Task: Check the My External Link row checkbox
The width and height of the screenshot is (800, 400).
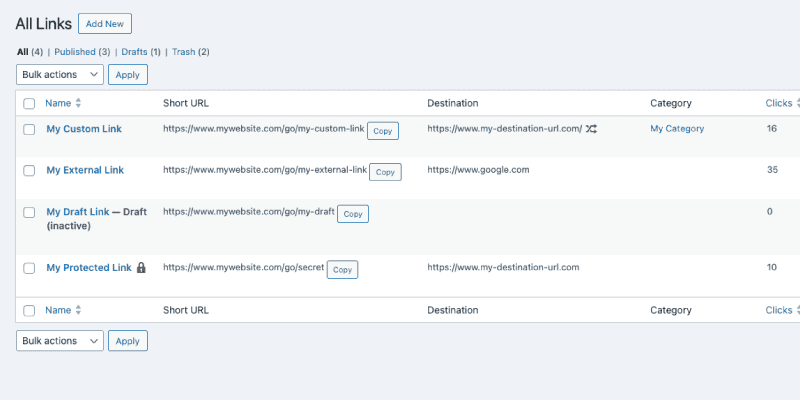Action: tap(29, 171)
